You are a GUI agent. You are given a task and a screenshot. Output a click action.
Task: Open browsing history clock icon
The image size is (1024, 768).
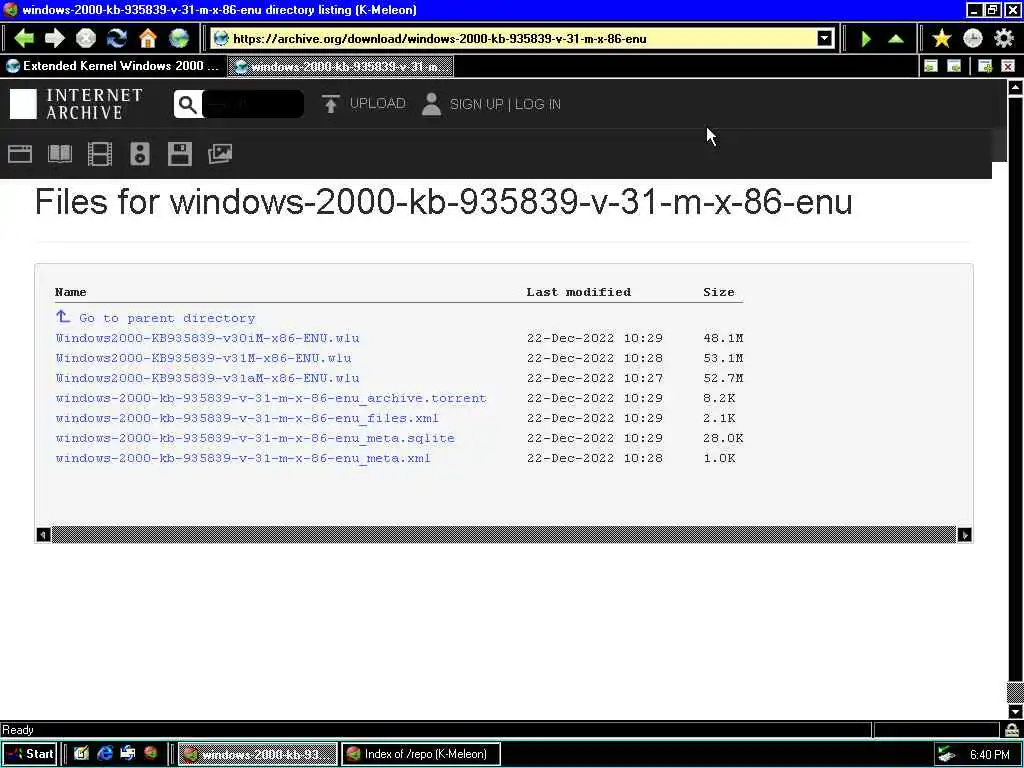coord(973,39)
